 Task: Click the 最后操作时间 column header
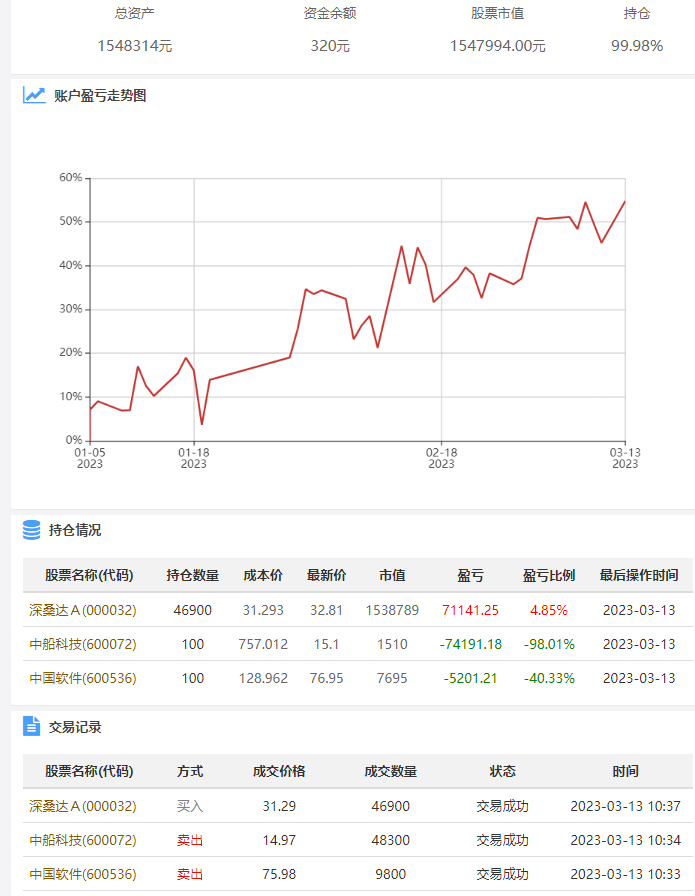639,575
